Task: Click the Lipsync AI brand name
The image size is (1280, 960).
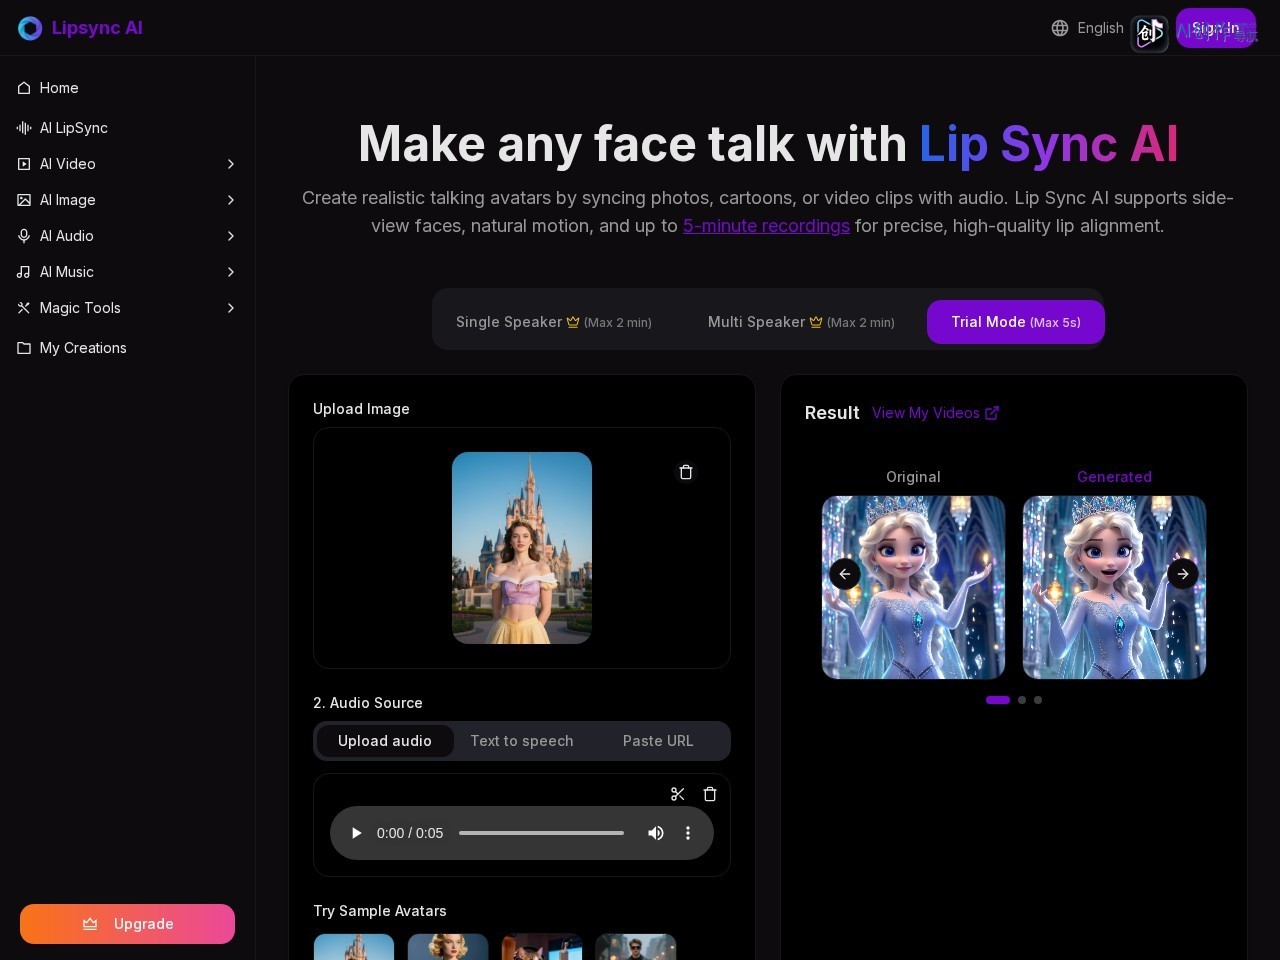Action: tap(97, 28)
